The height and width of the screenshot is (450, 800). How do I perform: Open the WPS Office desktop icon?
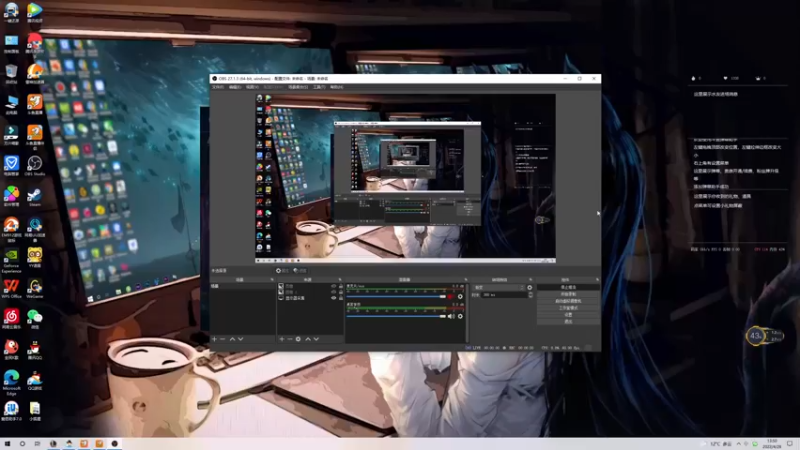[11, 289]
